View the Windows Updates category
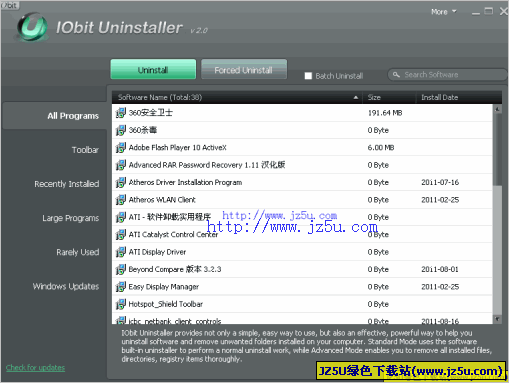This screenshot has height=383, width=509. [x=66, y=286]
